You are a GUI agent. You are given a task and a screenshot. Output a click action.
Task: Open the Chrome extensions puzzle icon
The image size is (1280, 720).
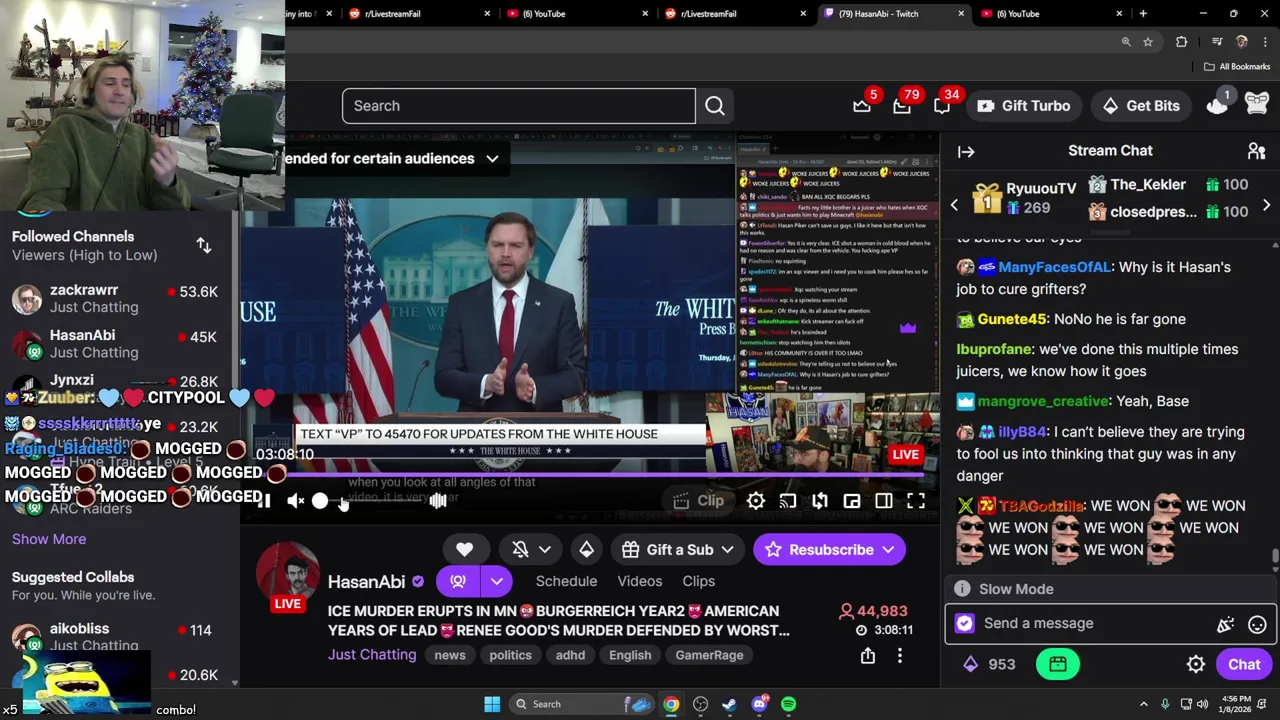[x=1182, y=42]
